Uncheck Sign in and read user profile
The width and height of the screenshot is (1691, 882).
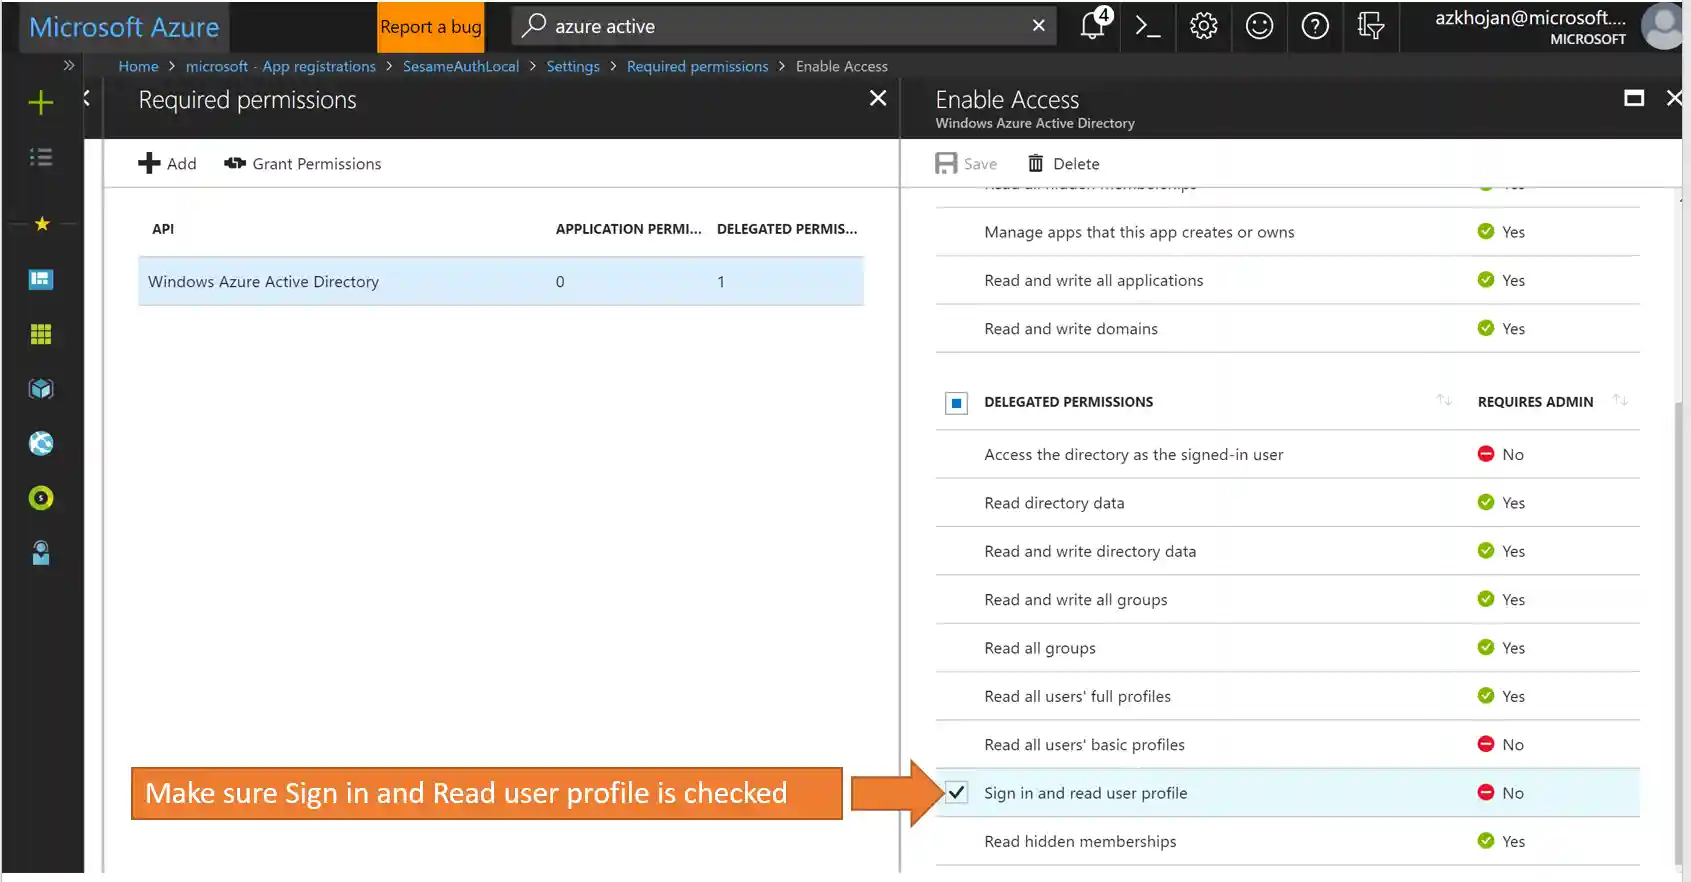956,793
